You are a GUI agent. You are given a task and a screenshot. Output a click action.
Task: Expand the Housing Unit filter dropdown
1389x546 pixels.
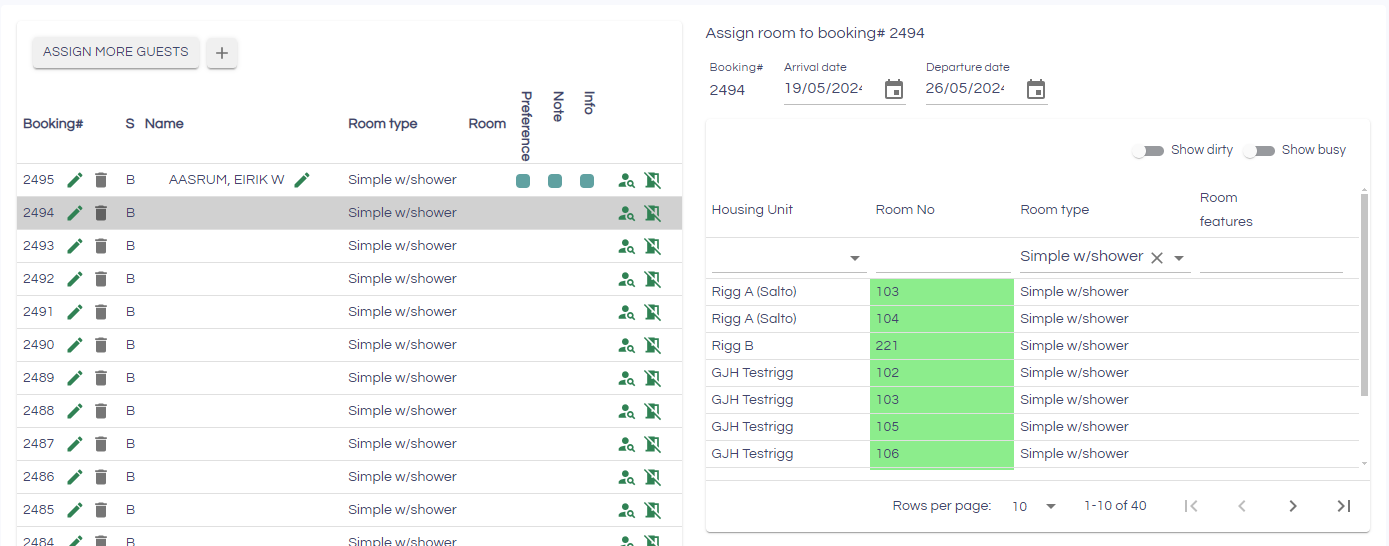856,258
